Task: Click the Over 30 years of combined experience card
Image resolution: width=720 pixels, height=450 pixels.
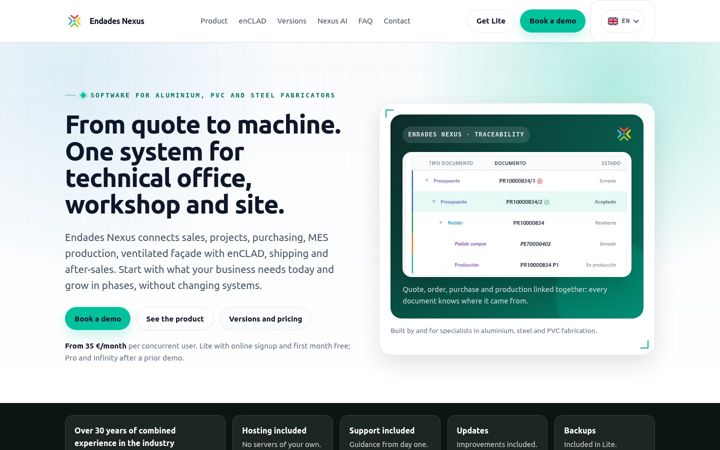Action: tap(145, 433)
